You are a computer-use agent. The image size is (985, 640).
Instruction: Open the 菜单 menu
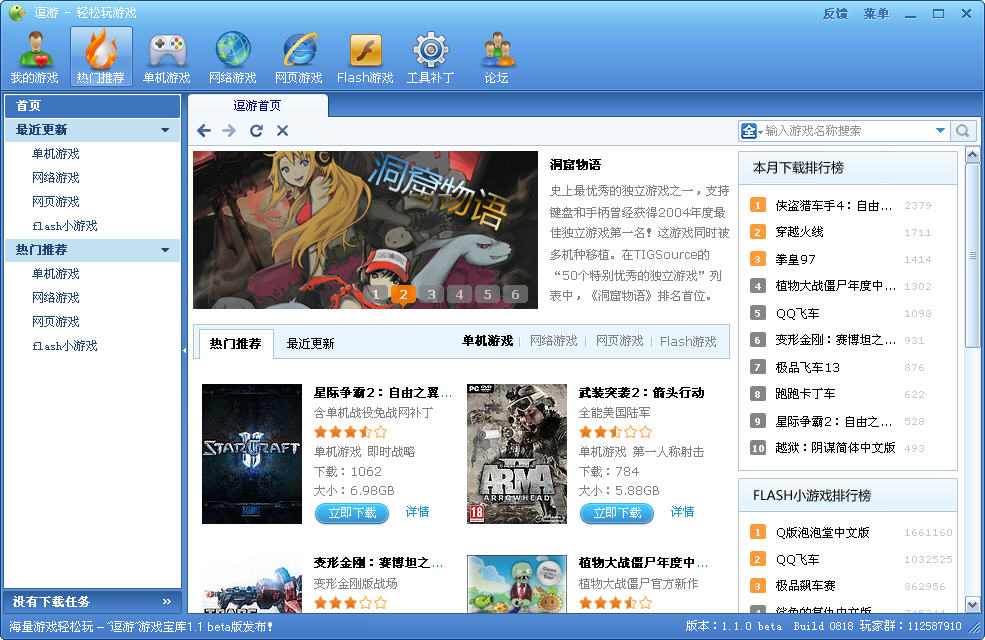tap(876, 14)
